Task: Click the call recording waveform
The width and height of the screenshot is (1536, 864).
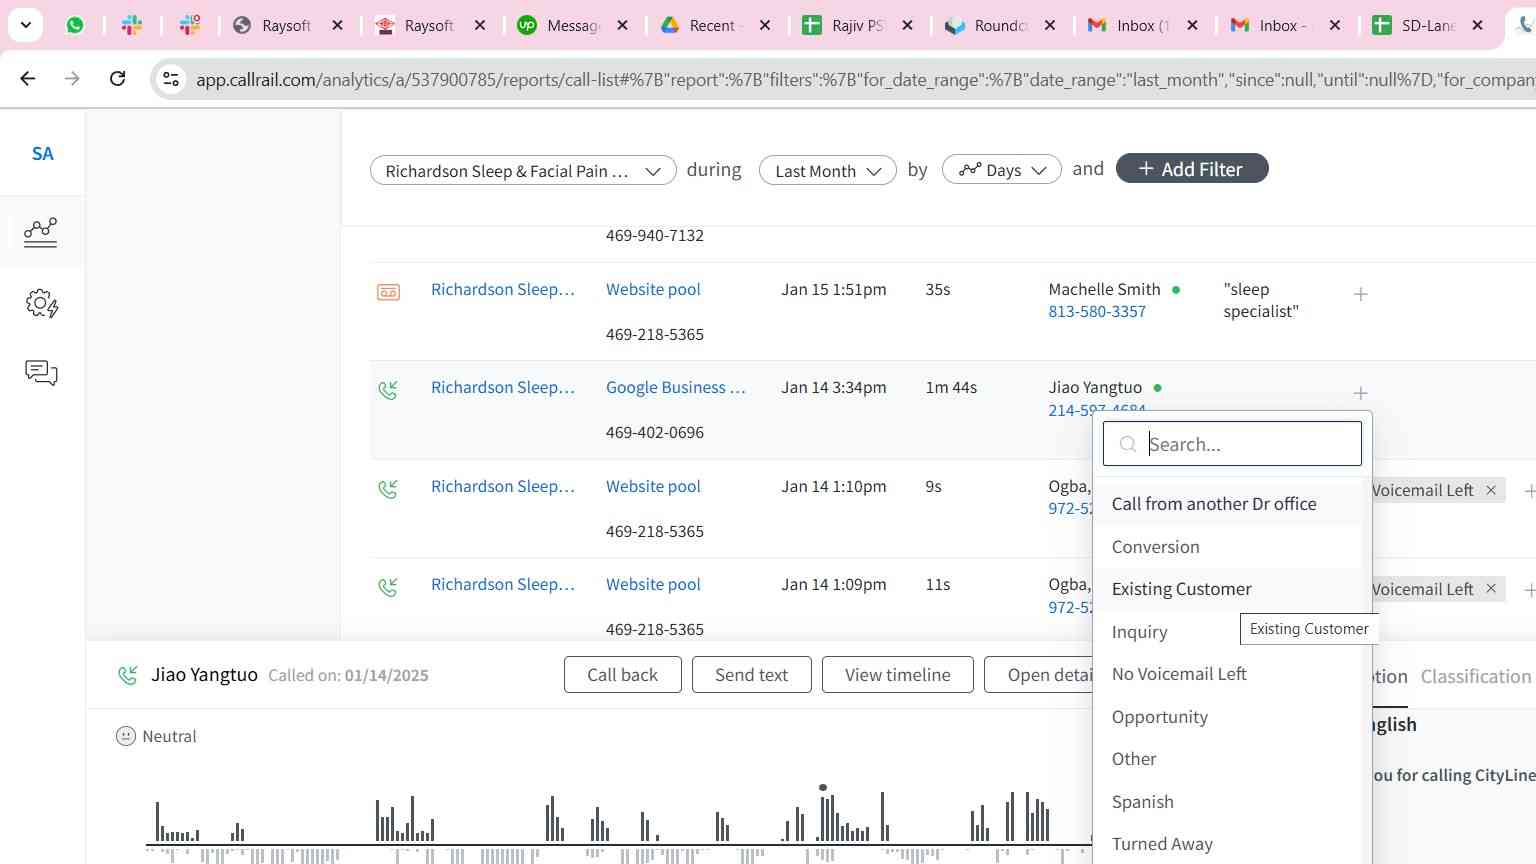Action: click(620, 825)
